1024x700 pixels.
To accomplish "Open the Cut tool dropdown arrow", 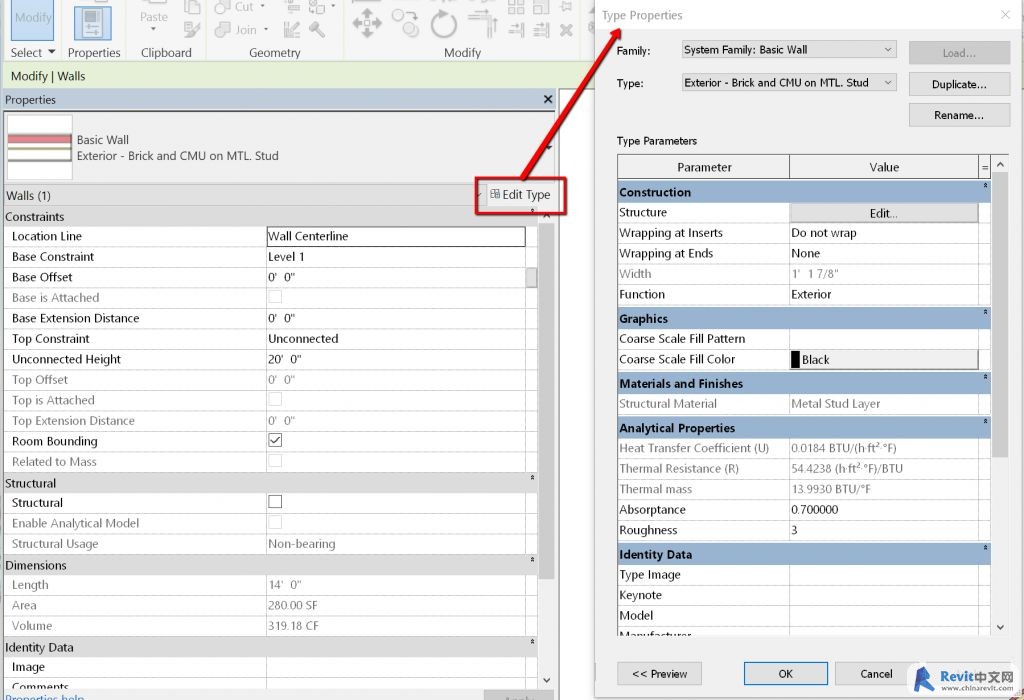I will click(262, 7).
